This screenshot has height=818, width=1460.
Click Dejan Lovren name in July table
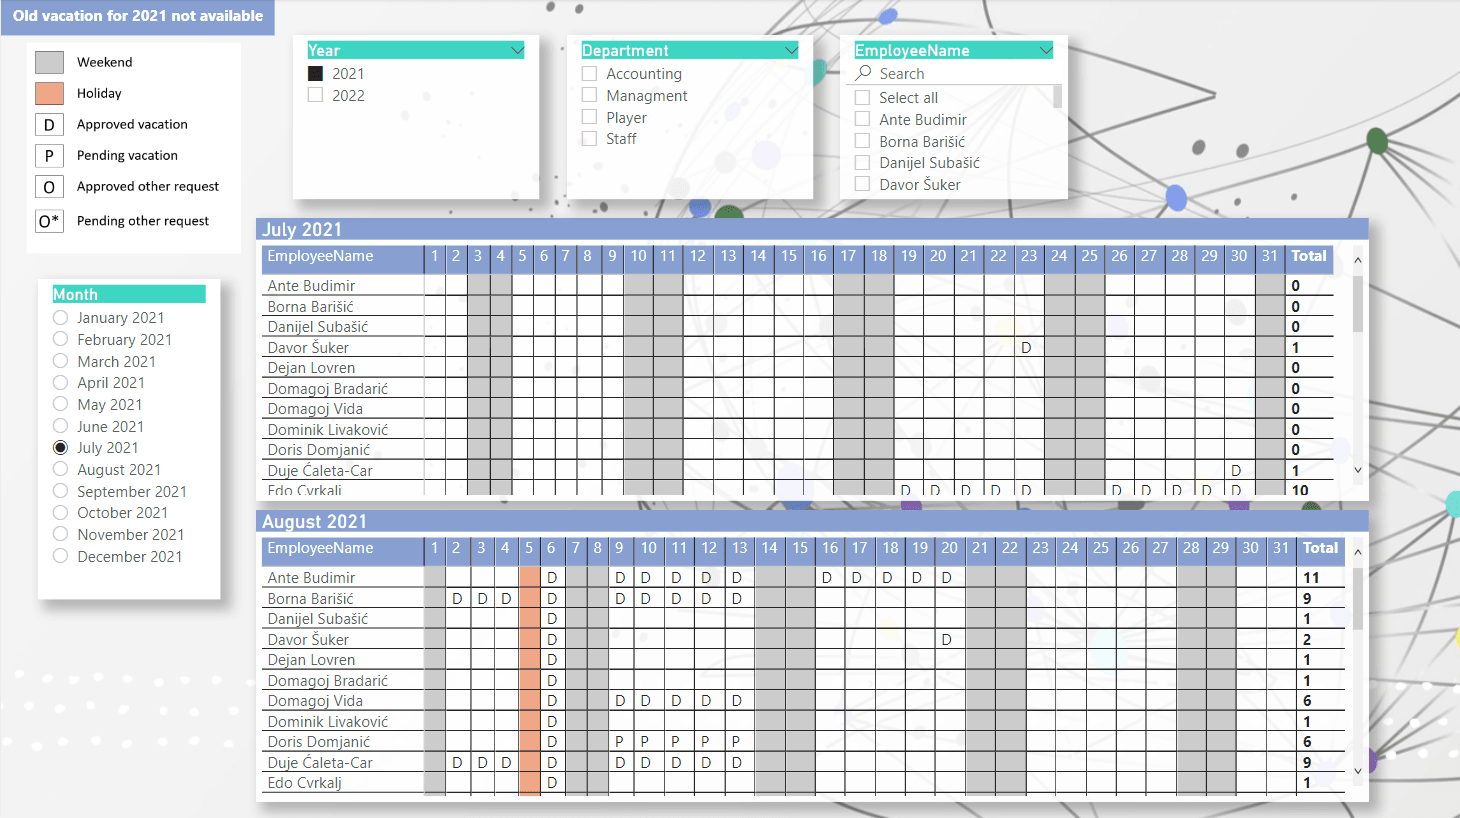point(311,368)
